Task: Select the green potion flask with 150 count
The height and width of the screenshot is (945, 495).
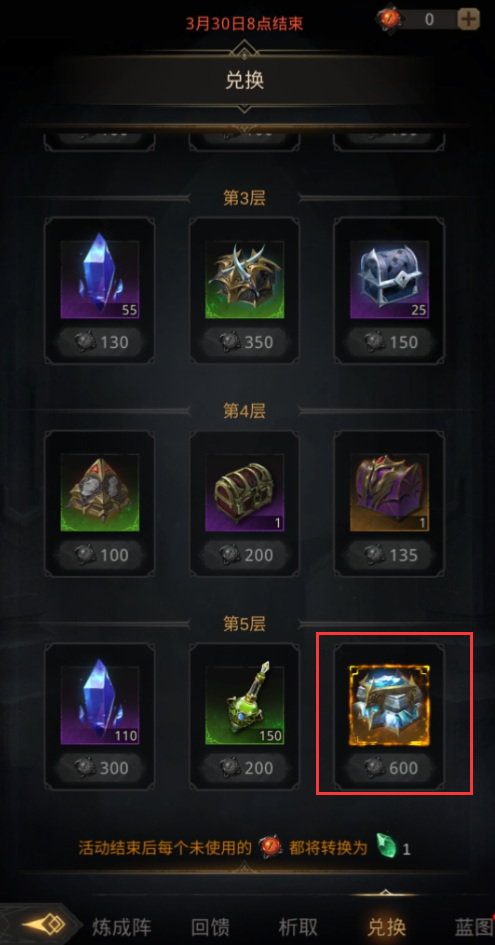Action: [x=244, y=705]
